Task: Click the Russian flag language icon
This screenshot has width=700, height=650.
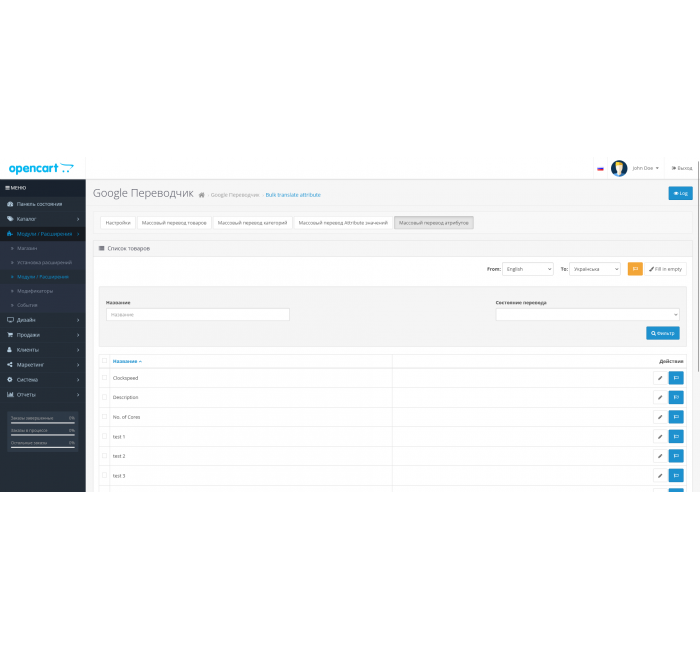Action: (600, 169)
